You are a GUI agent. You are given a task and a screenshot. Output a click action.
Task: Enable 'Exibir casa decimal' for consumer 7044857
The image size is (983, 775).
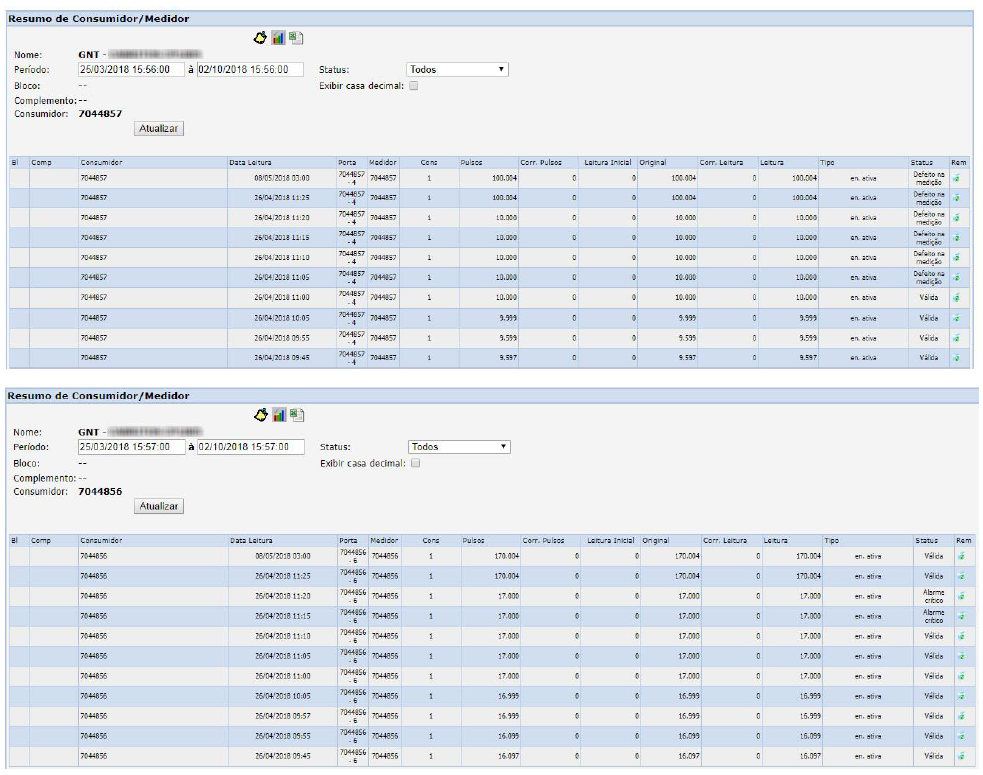tap(414, 86)
